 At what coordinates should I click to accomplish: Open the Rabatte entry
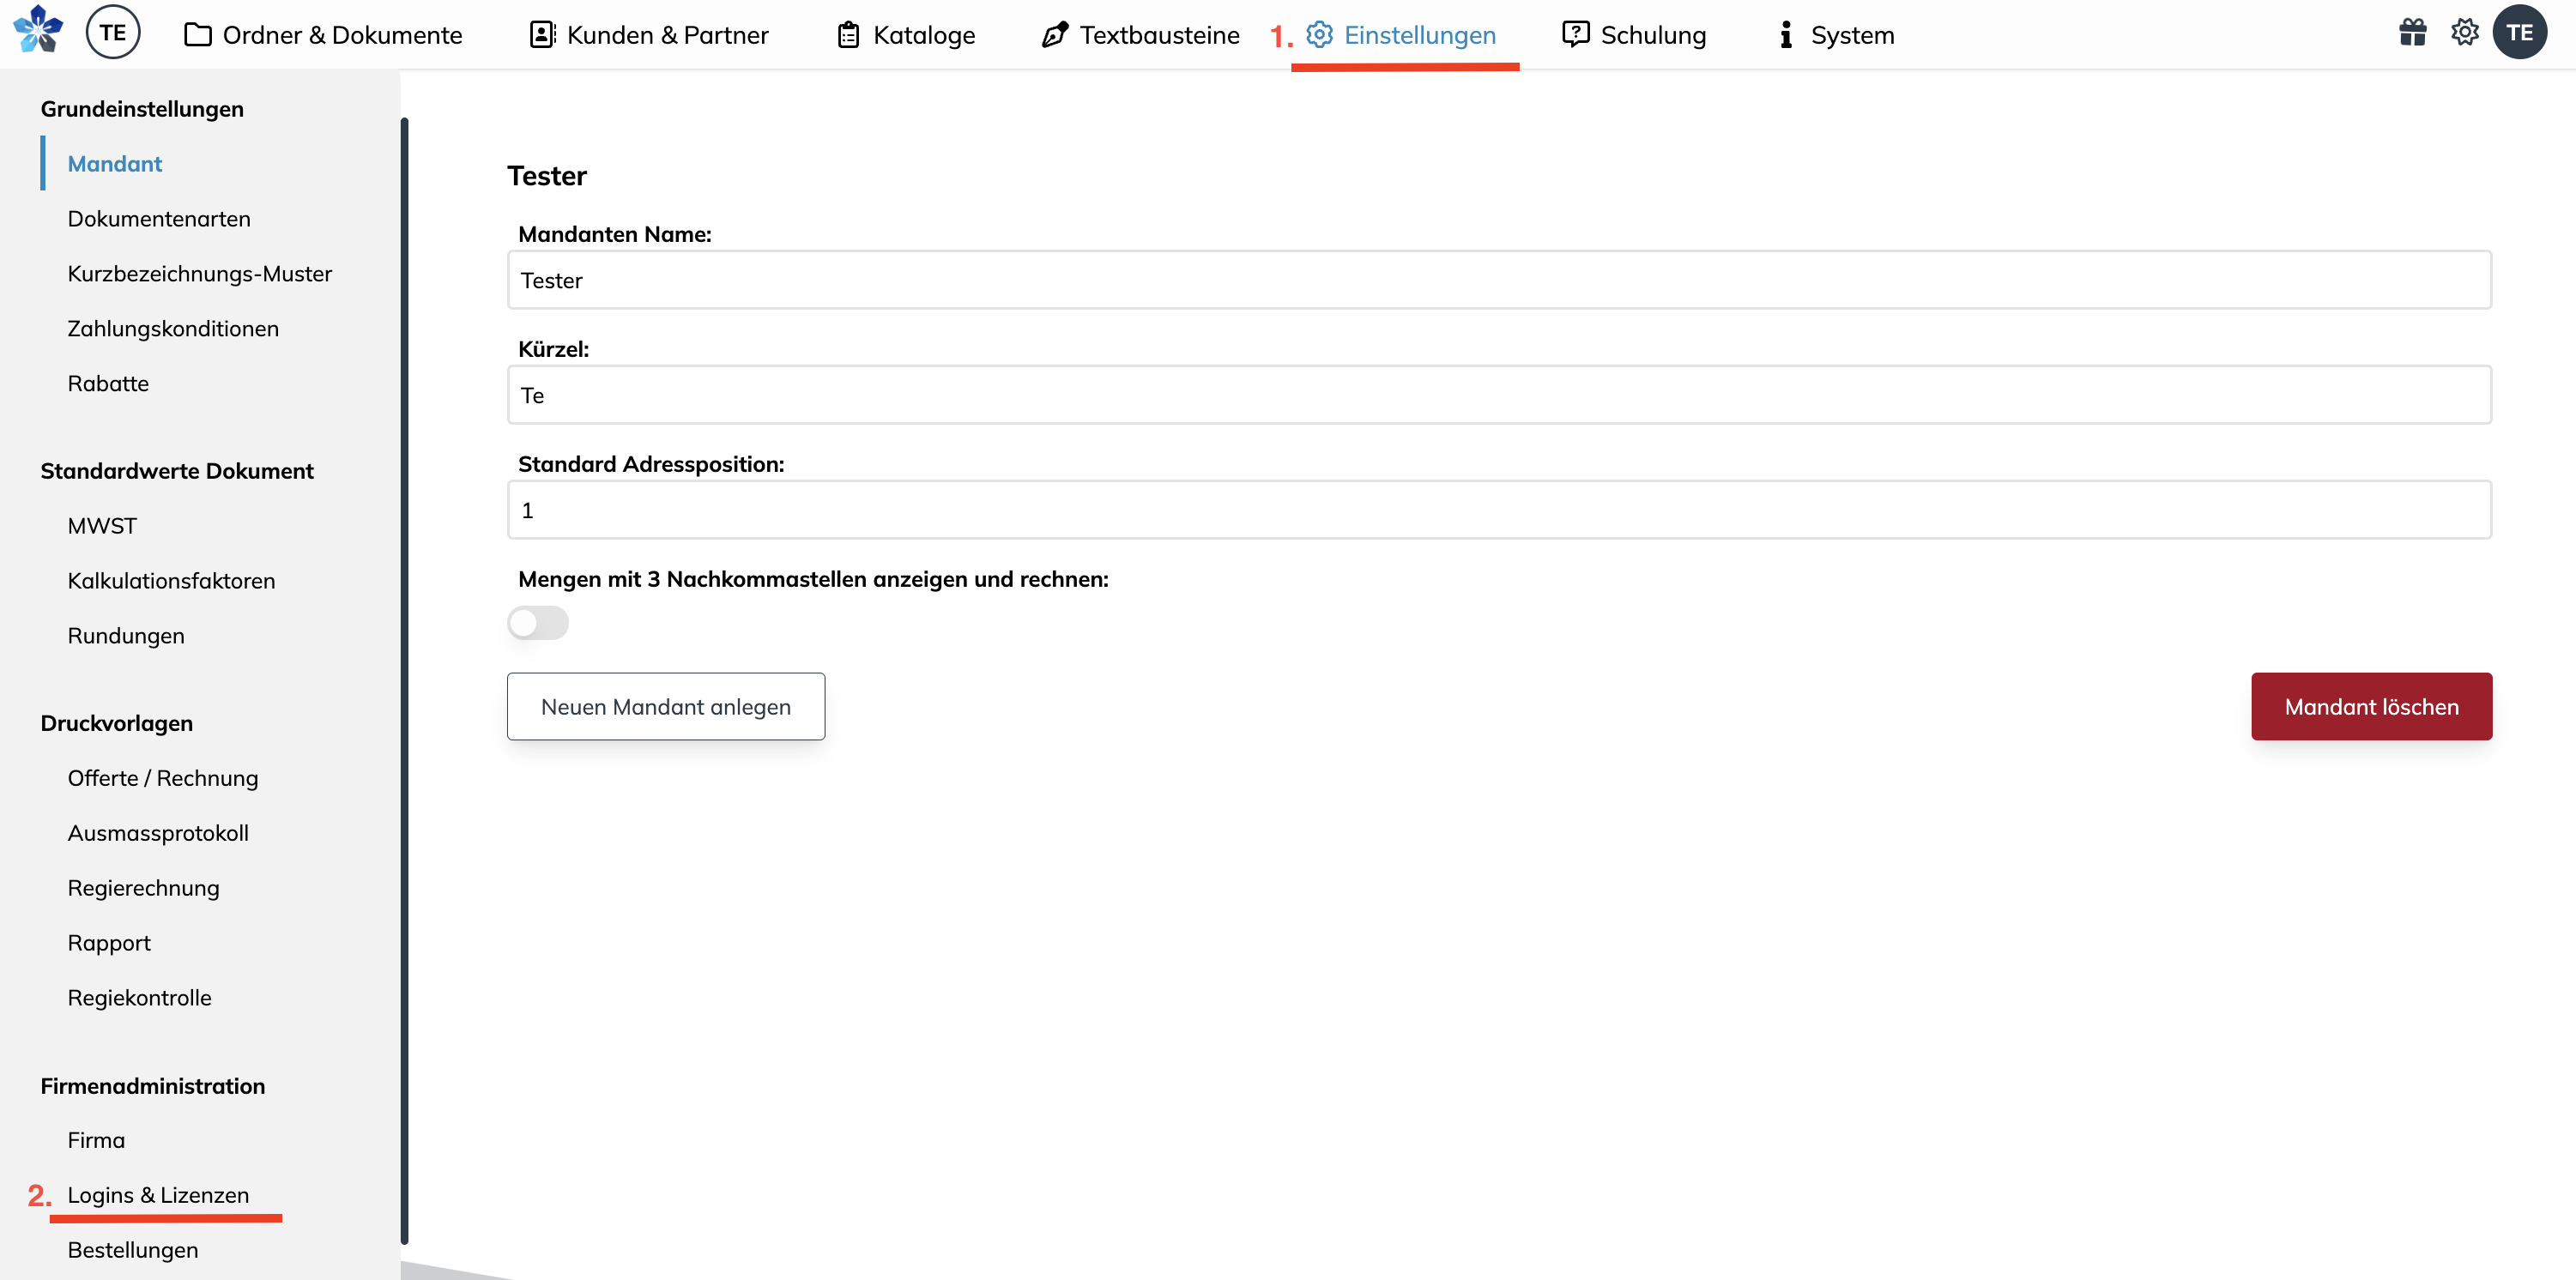[108, 383]
